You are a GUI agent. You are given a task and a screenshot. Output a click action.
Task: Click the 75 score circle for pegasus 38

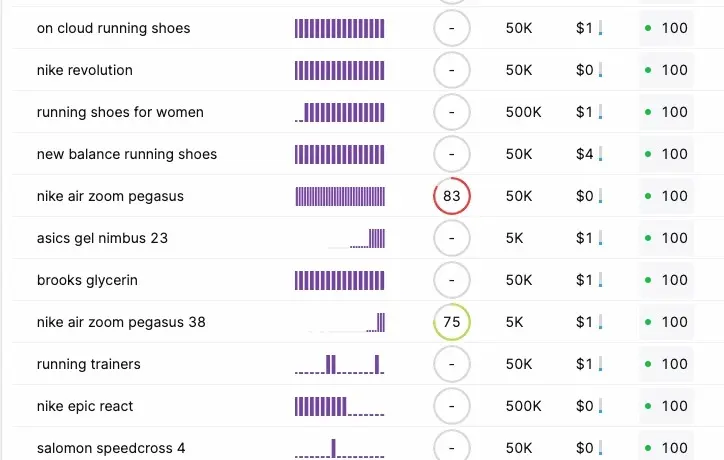coord(452,322)
